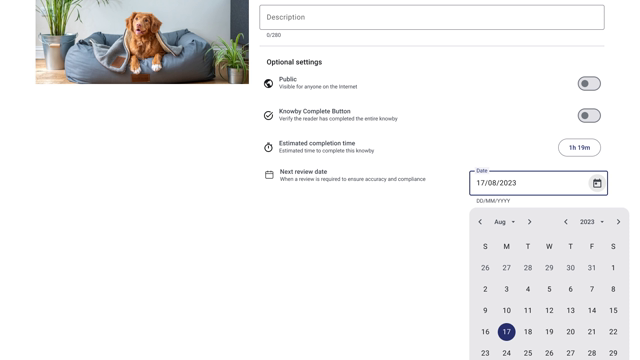The width and height of the screenshot is (640, 360).
Task: Go to previous year with chevron left of 2023
Action: [x=566, y=222]
